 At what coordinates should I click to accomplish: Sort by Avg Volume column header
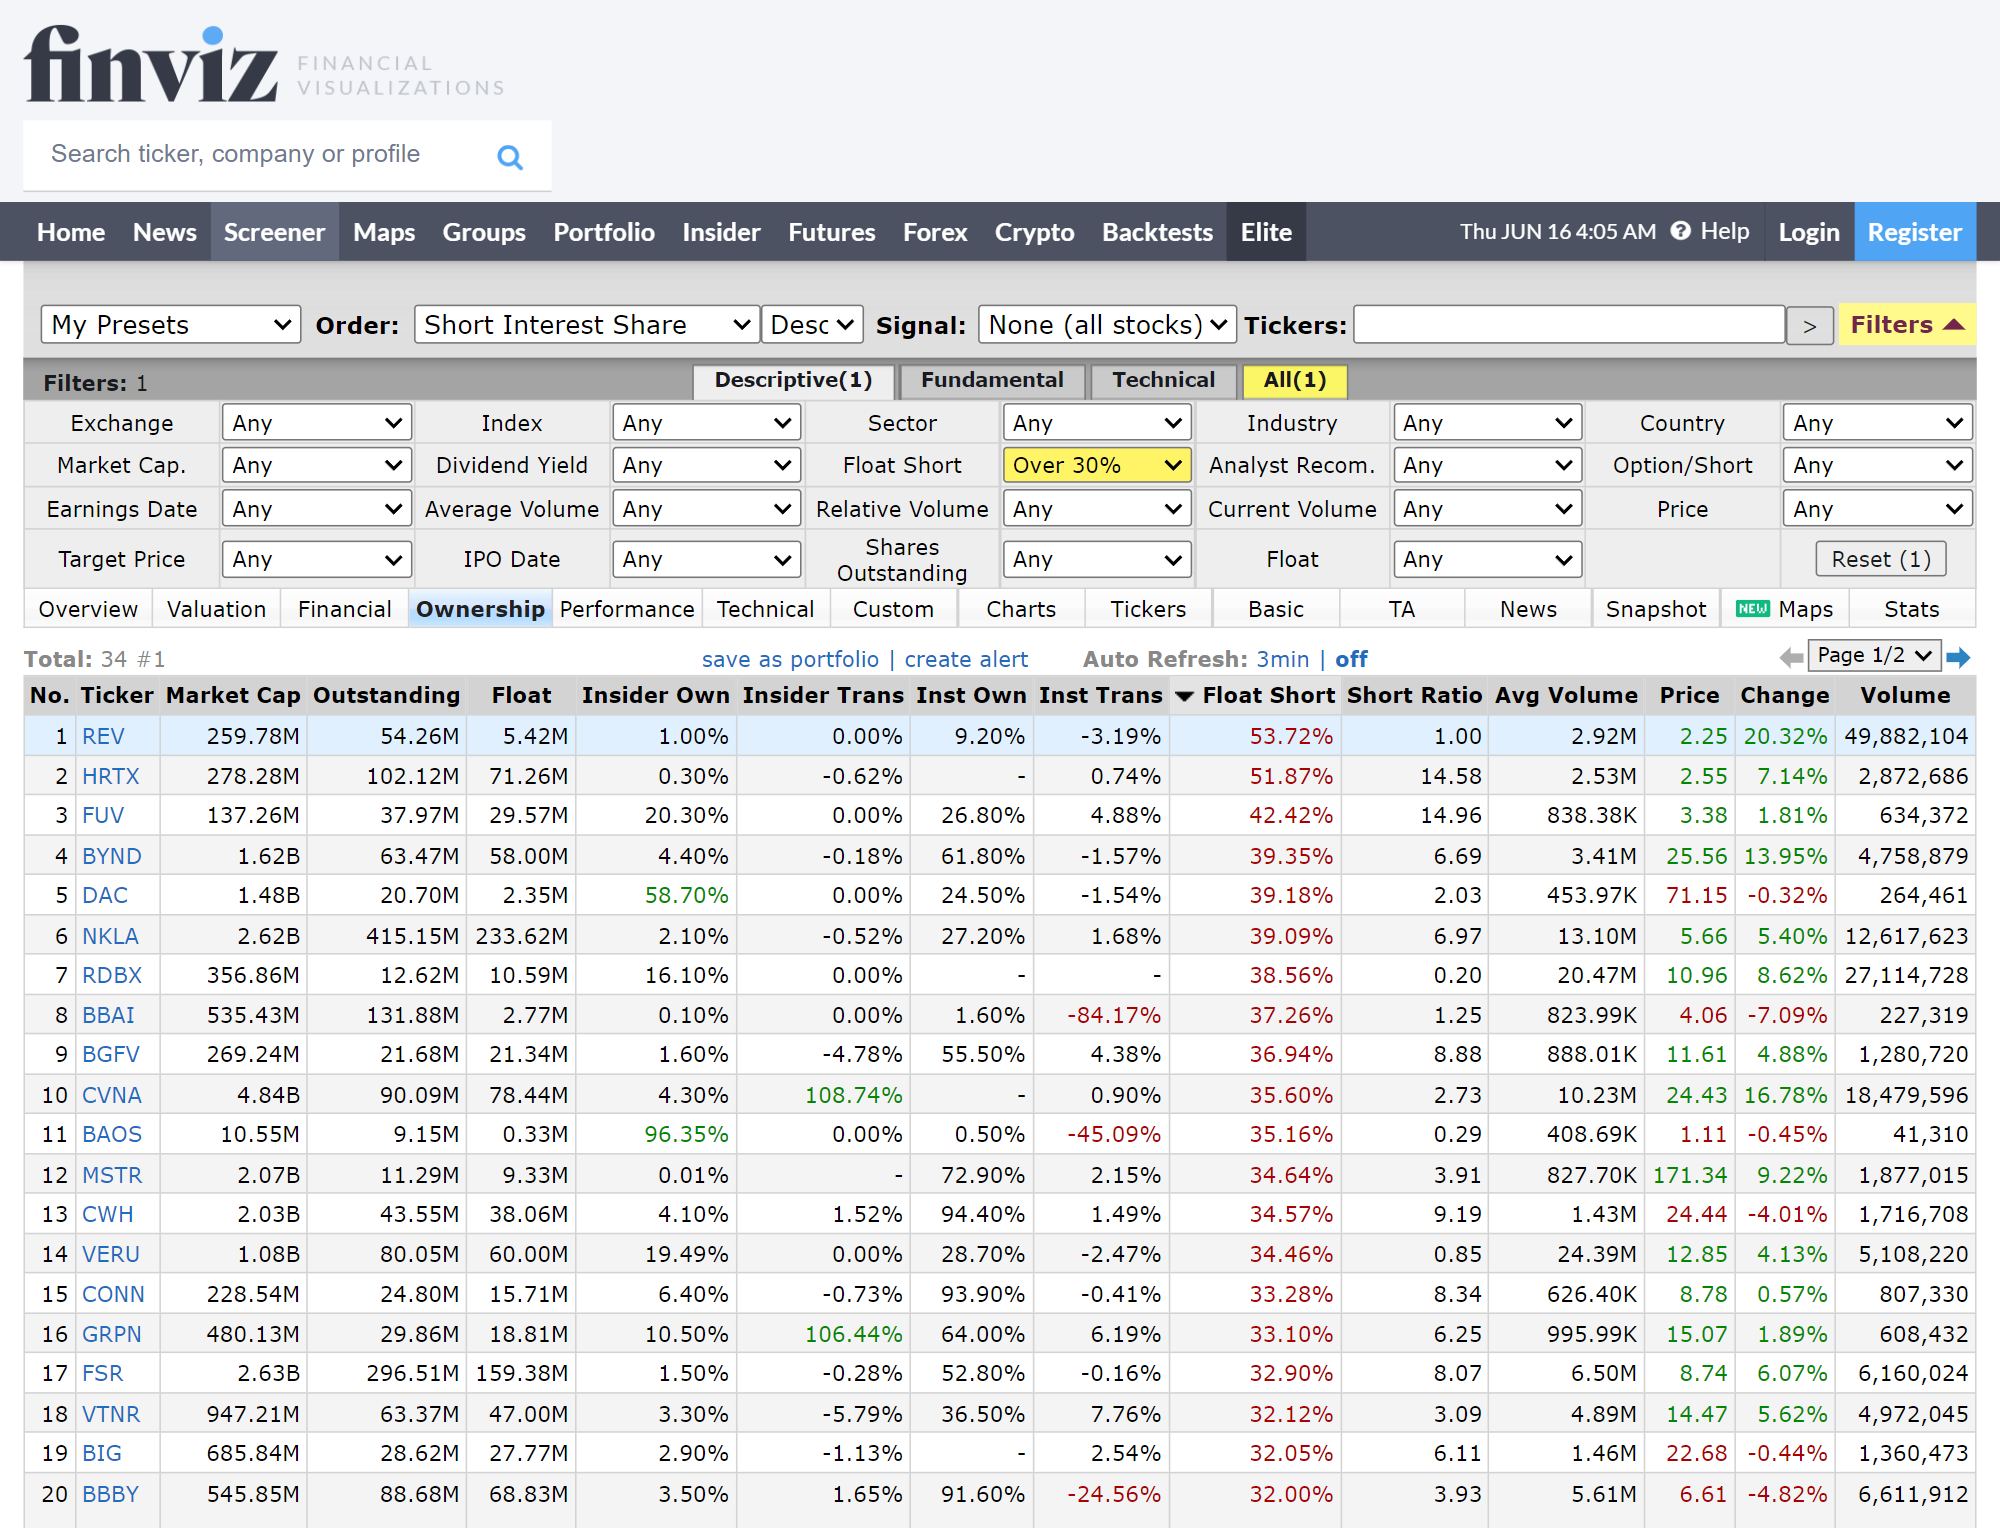click(1566, 695)
